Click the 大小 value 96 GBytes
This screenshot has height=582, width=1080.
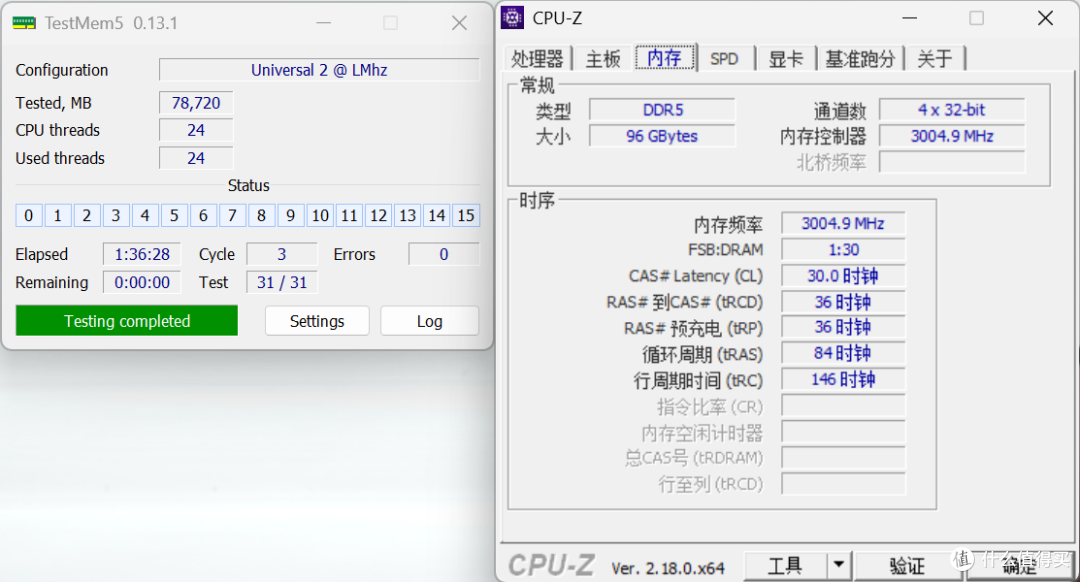pos(663,136)
